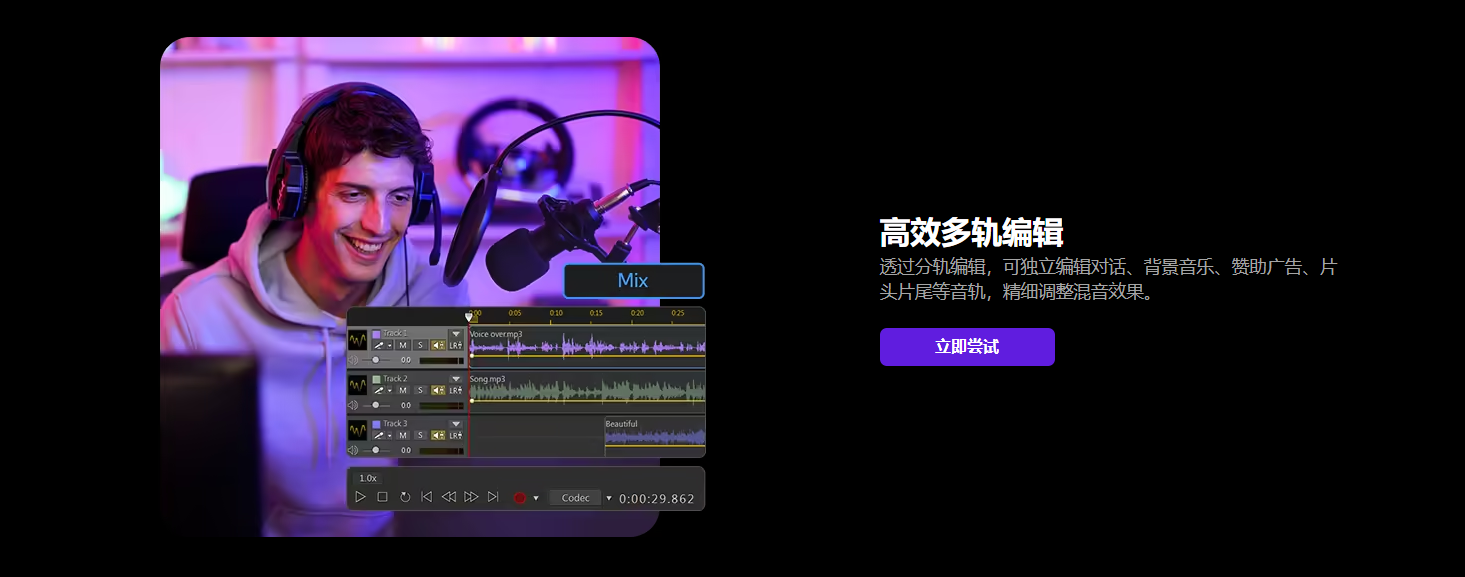Screen dimensions: 1465x577
Task: Start recording with the red record button
Action: [x=519, y=498]
